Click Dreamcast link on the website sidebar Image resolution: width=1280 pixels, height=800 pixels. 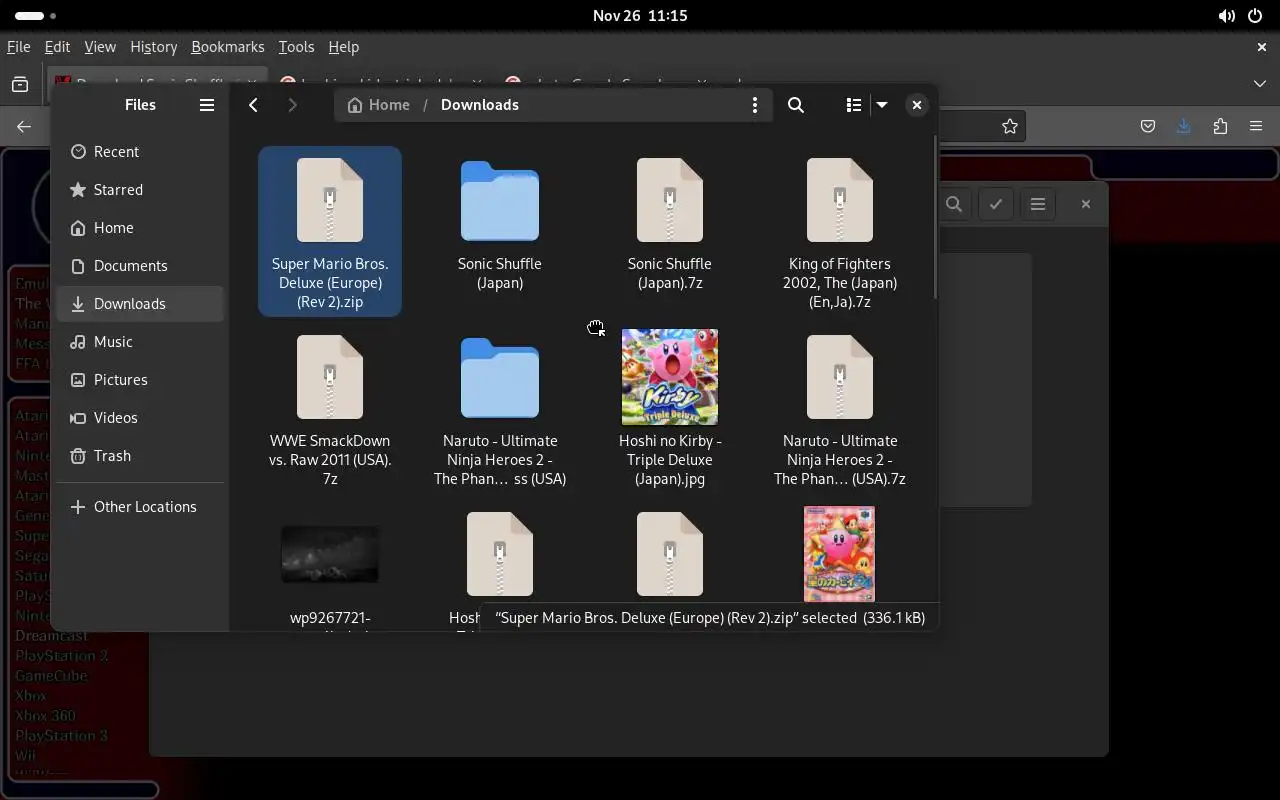[51, 636]
